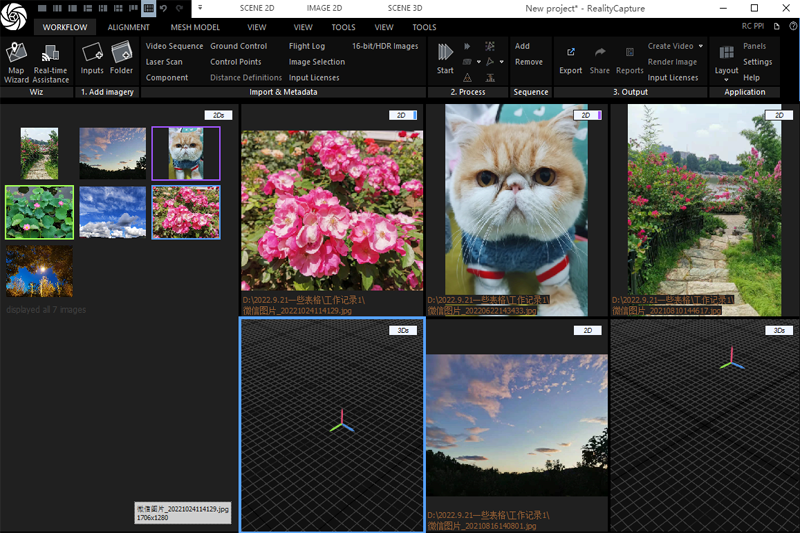This screenshot has height=533, width=800.
Task: Click the warning-triangle icon in the Process group
Action: 467,78
